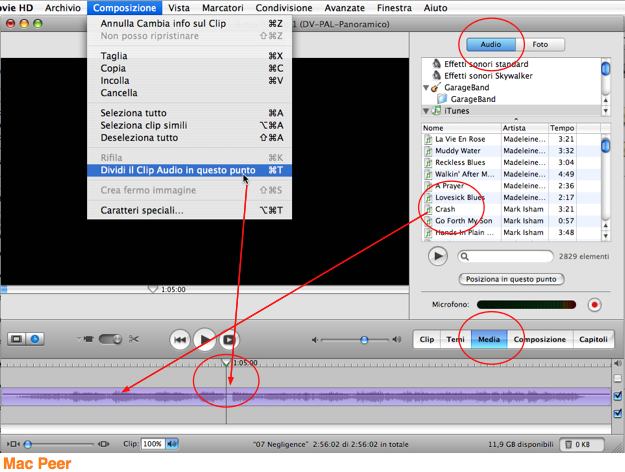Click the scrubber playhead under preview

point(153,289)
